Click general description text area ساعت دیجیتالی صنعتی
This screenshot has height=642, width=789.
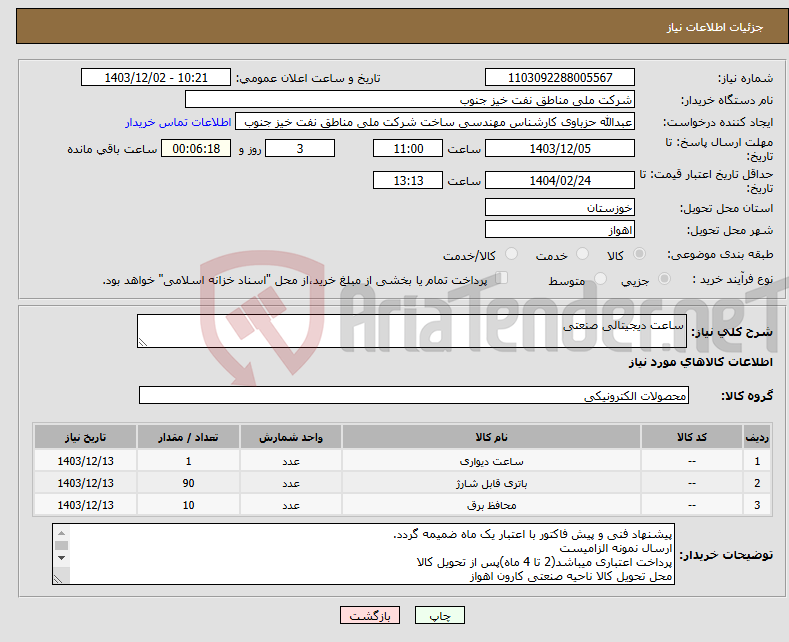[412, 331]
